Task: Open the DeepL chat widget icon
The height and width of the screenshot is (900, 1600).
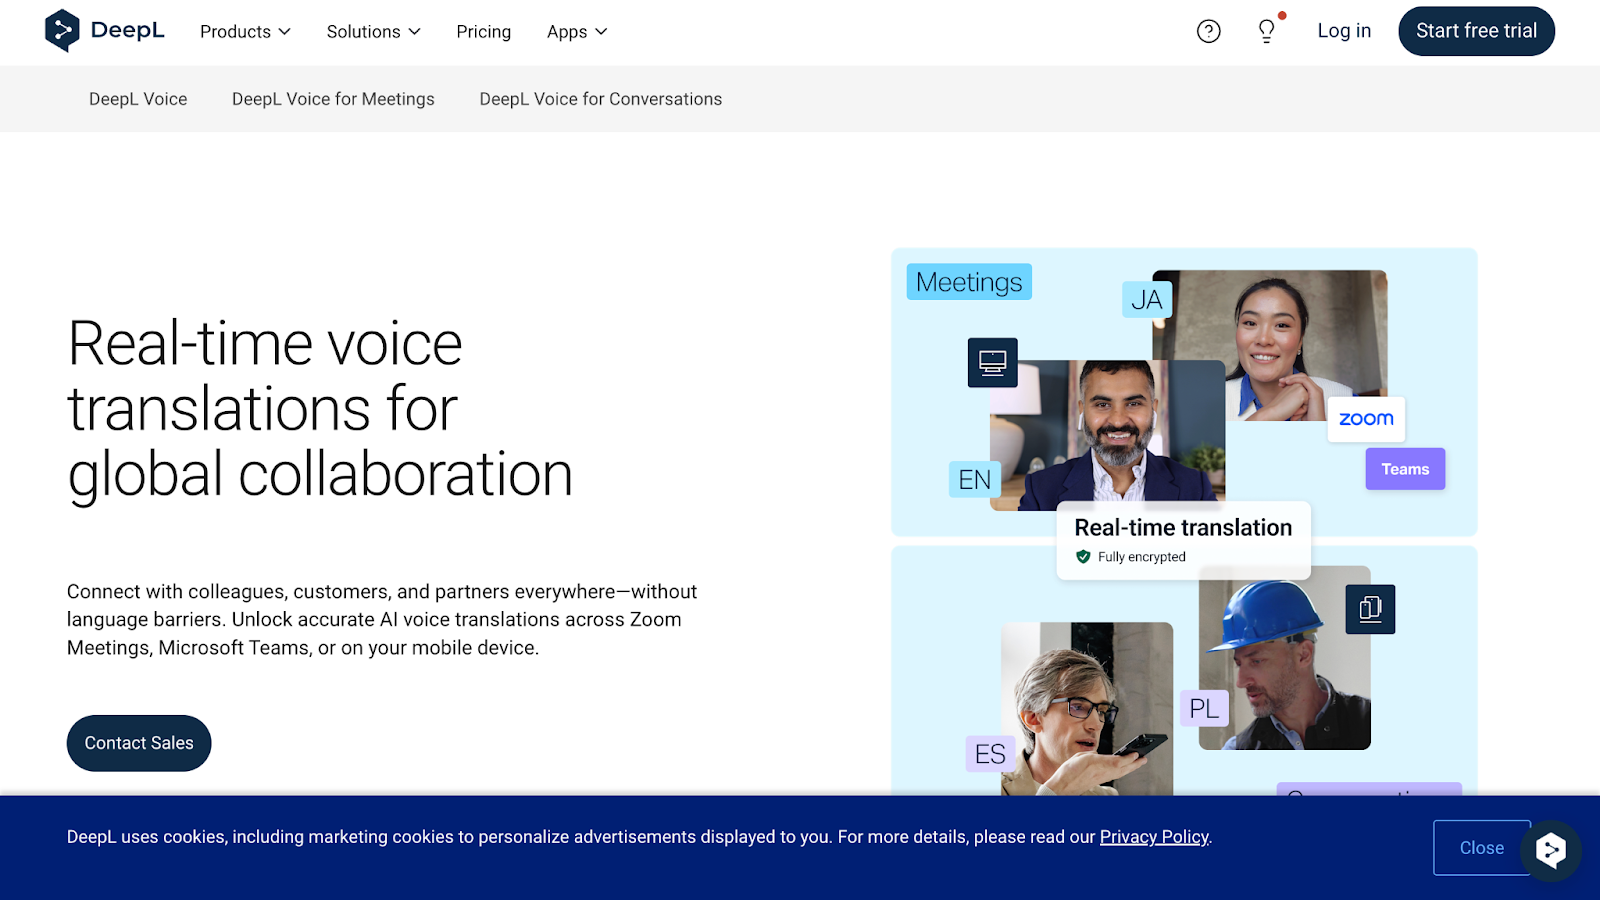Action: [1550, 850]
